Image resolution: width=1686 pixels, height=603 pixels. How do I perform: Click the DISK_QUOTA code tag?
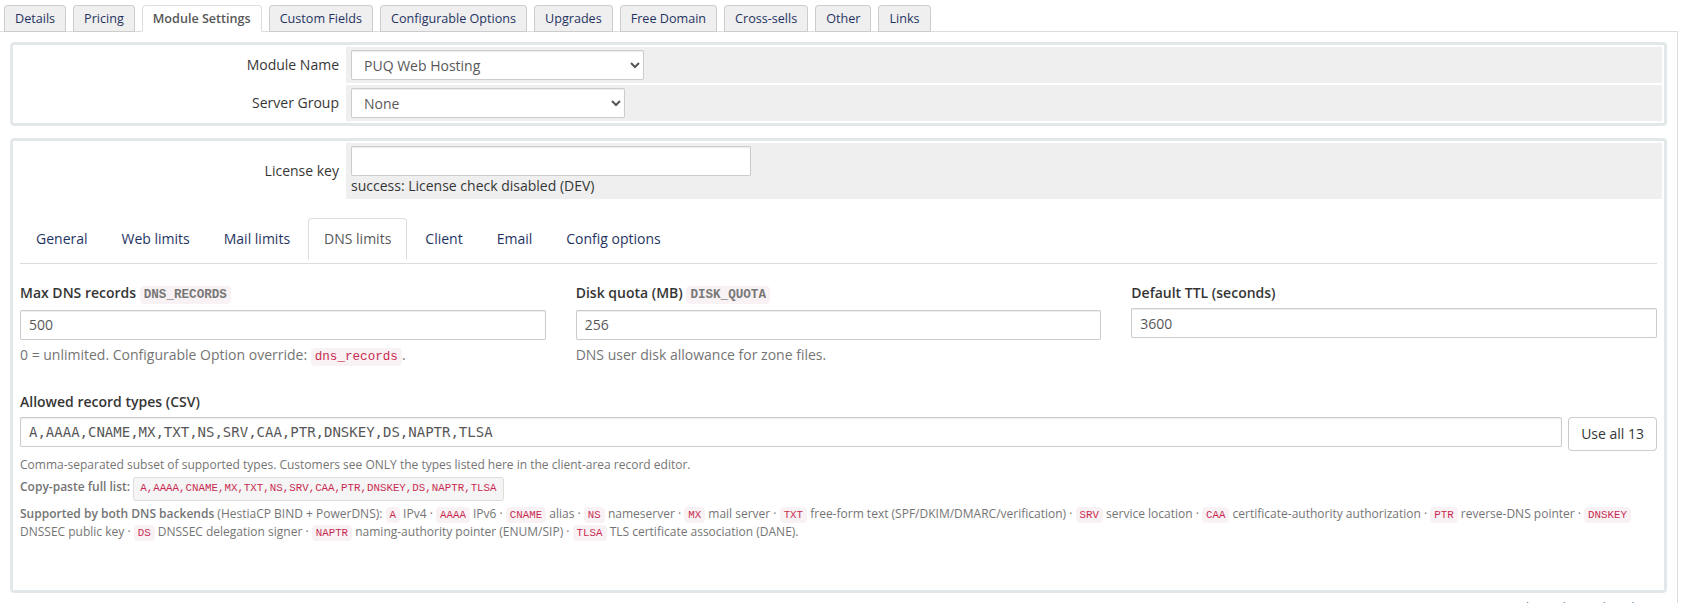pos(728,294)
